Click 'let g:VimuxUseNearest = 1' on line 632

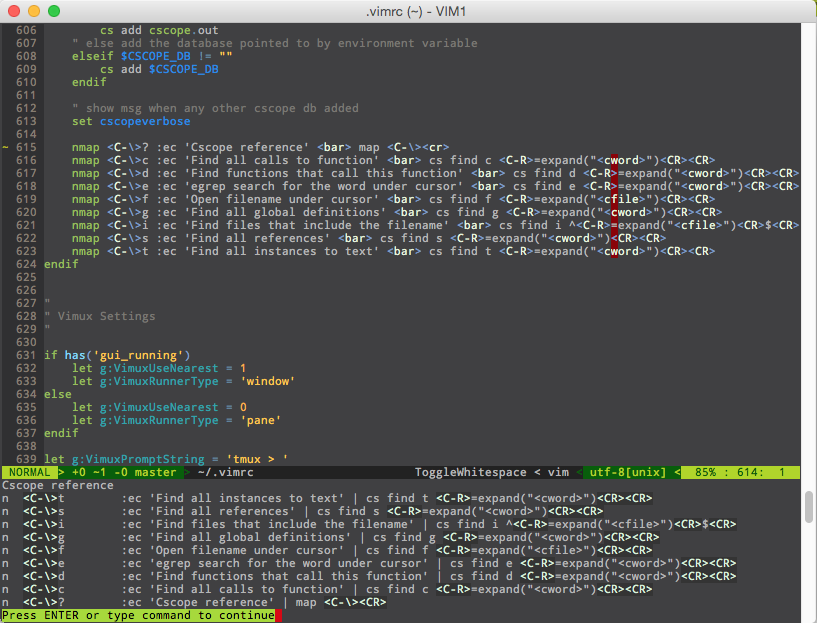(159, 368)
